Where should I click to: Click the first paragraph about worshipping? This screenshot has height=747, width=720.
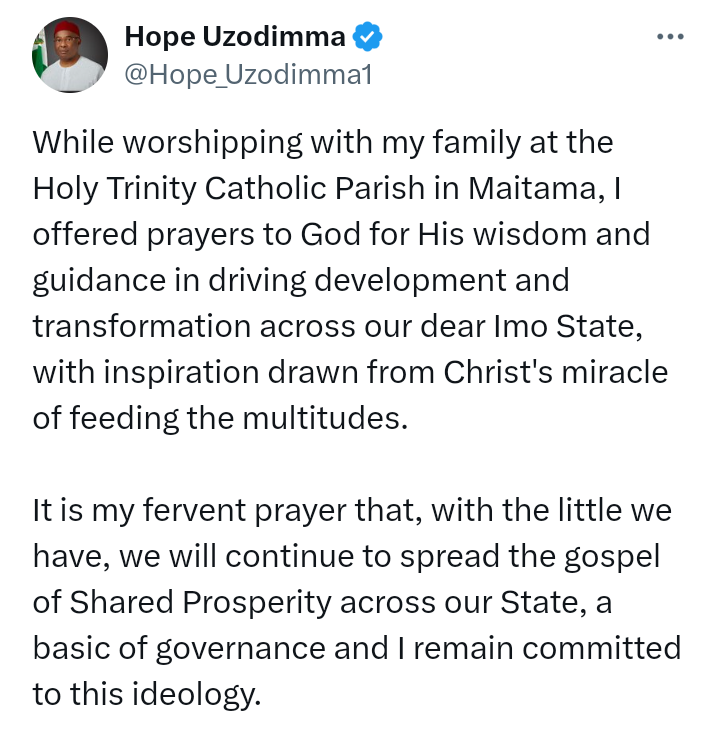[x=350, y=280]
